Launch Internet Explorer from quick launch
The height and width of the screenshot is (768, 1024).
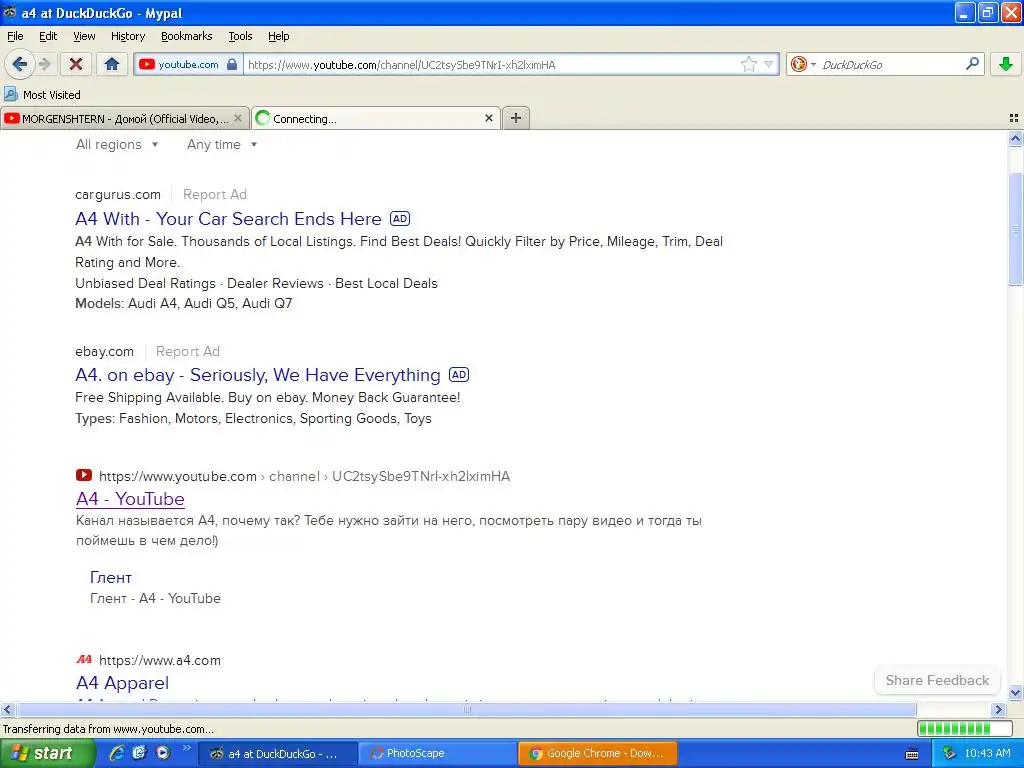click(x=117, y=753)
